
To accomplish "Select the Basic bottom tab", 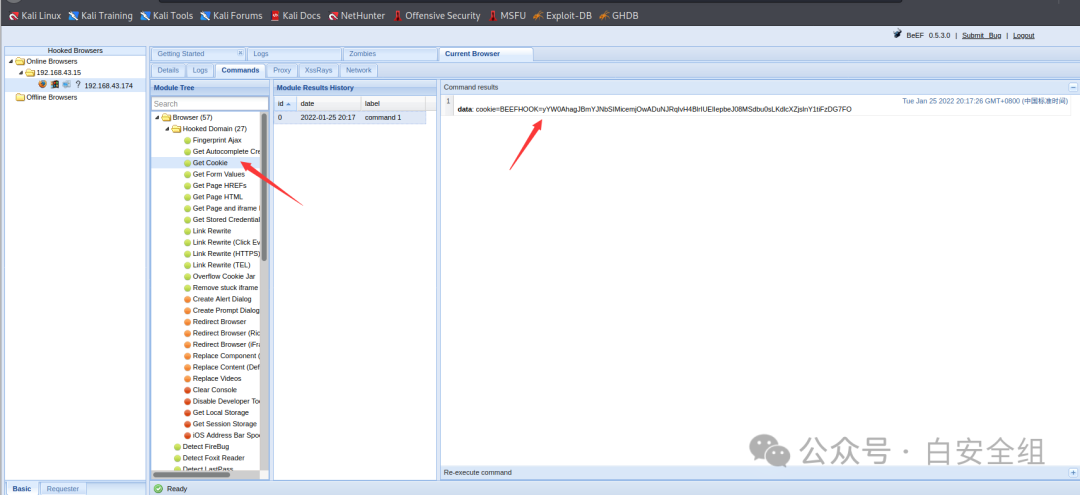I will click(x=21, y=488).
